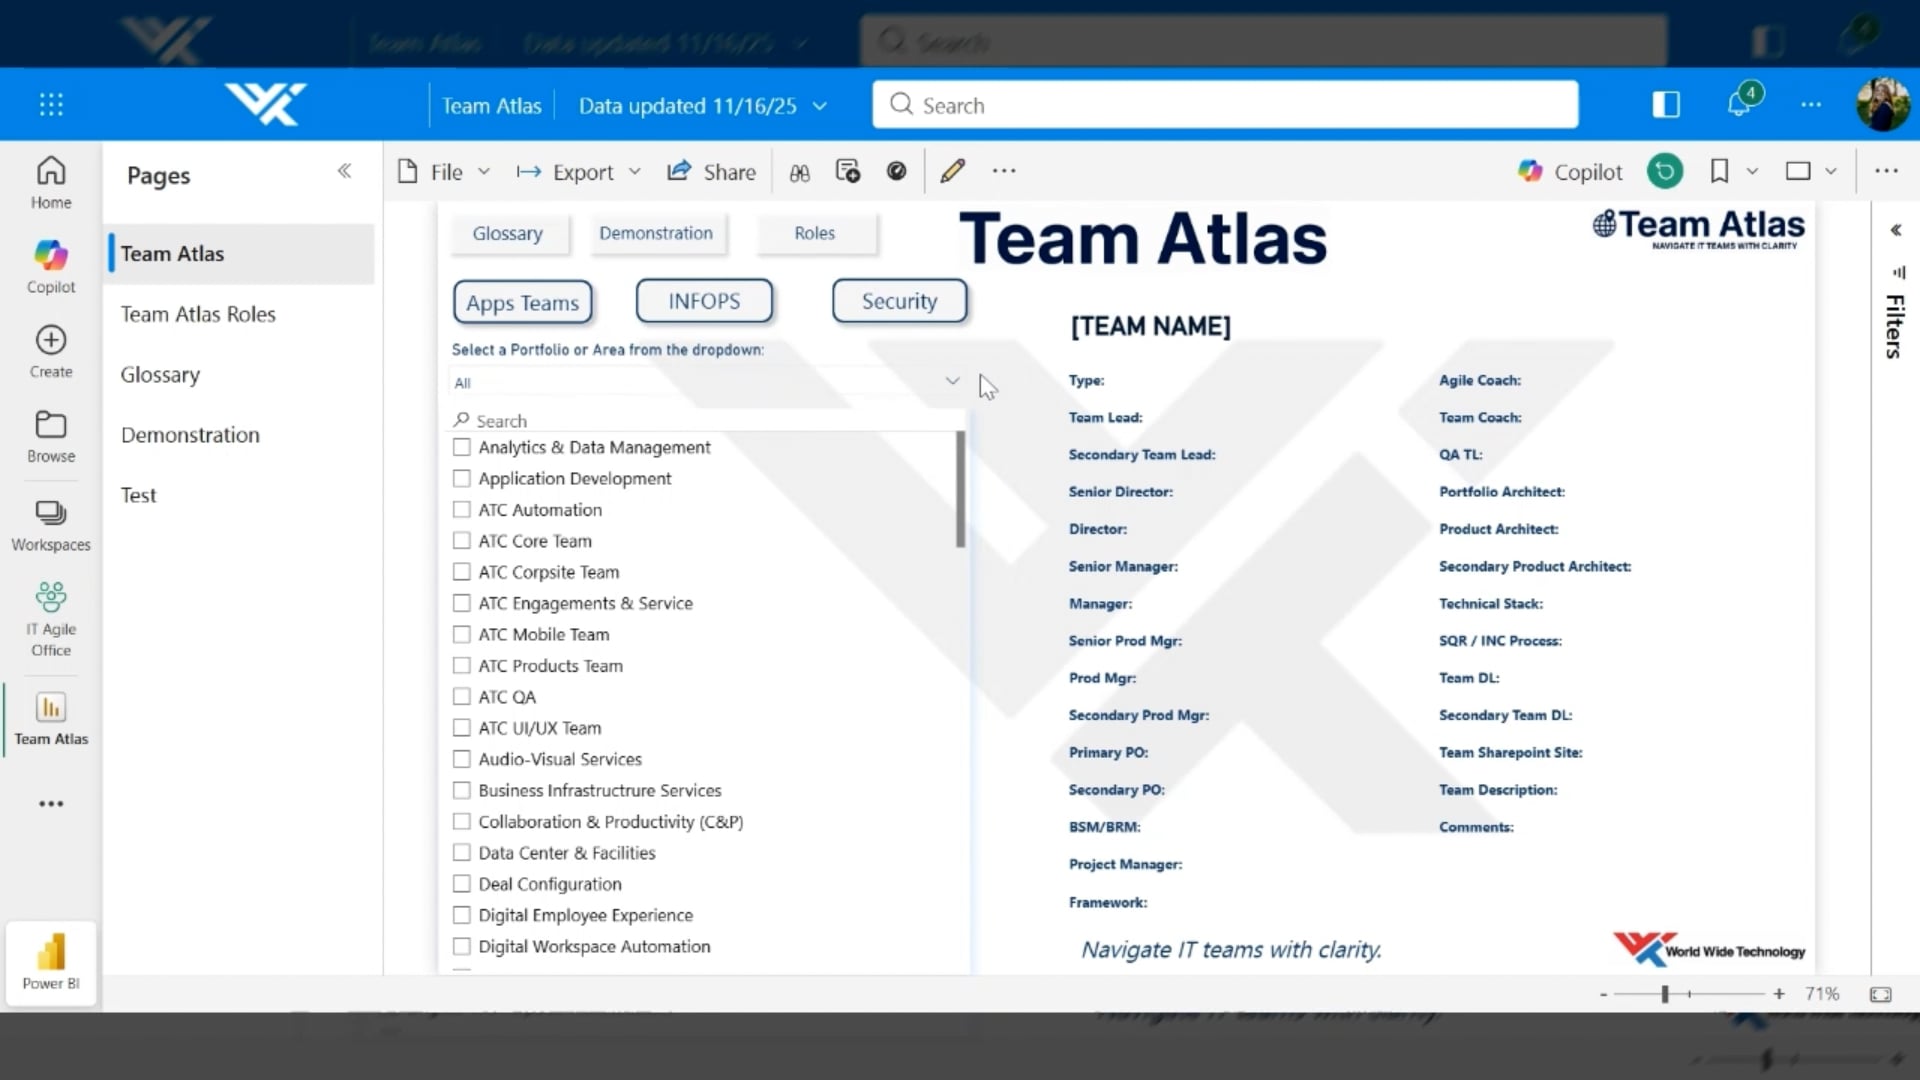Open Browse in the left navigation
This screenshot has width=1920, height=1080.
pyautogui.click(x=51, y=437)
